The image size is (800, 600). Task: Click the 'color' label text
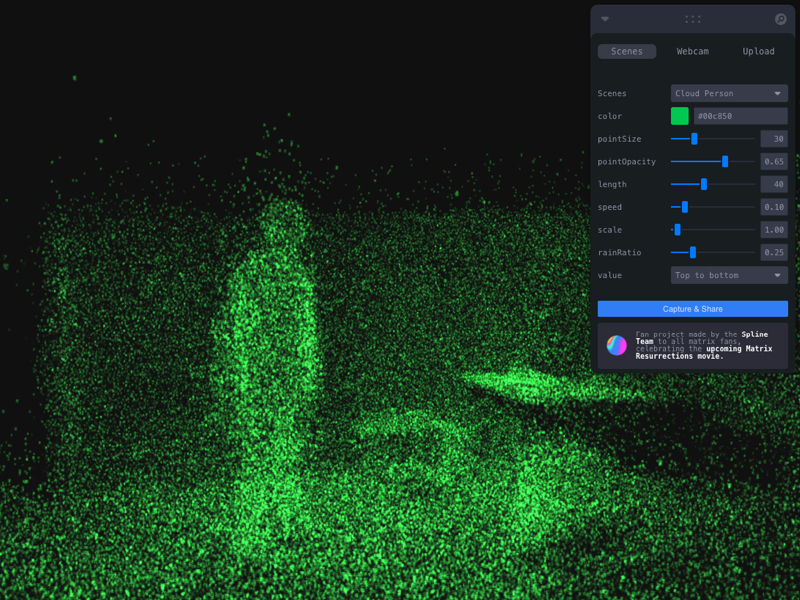609,116
